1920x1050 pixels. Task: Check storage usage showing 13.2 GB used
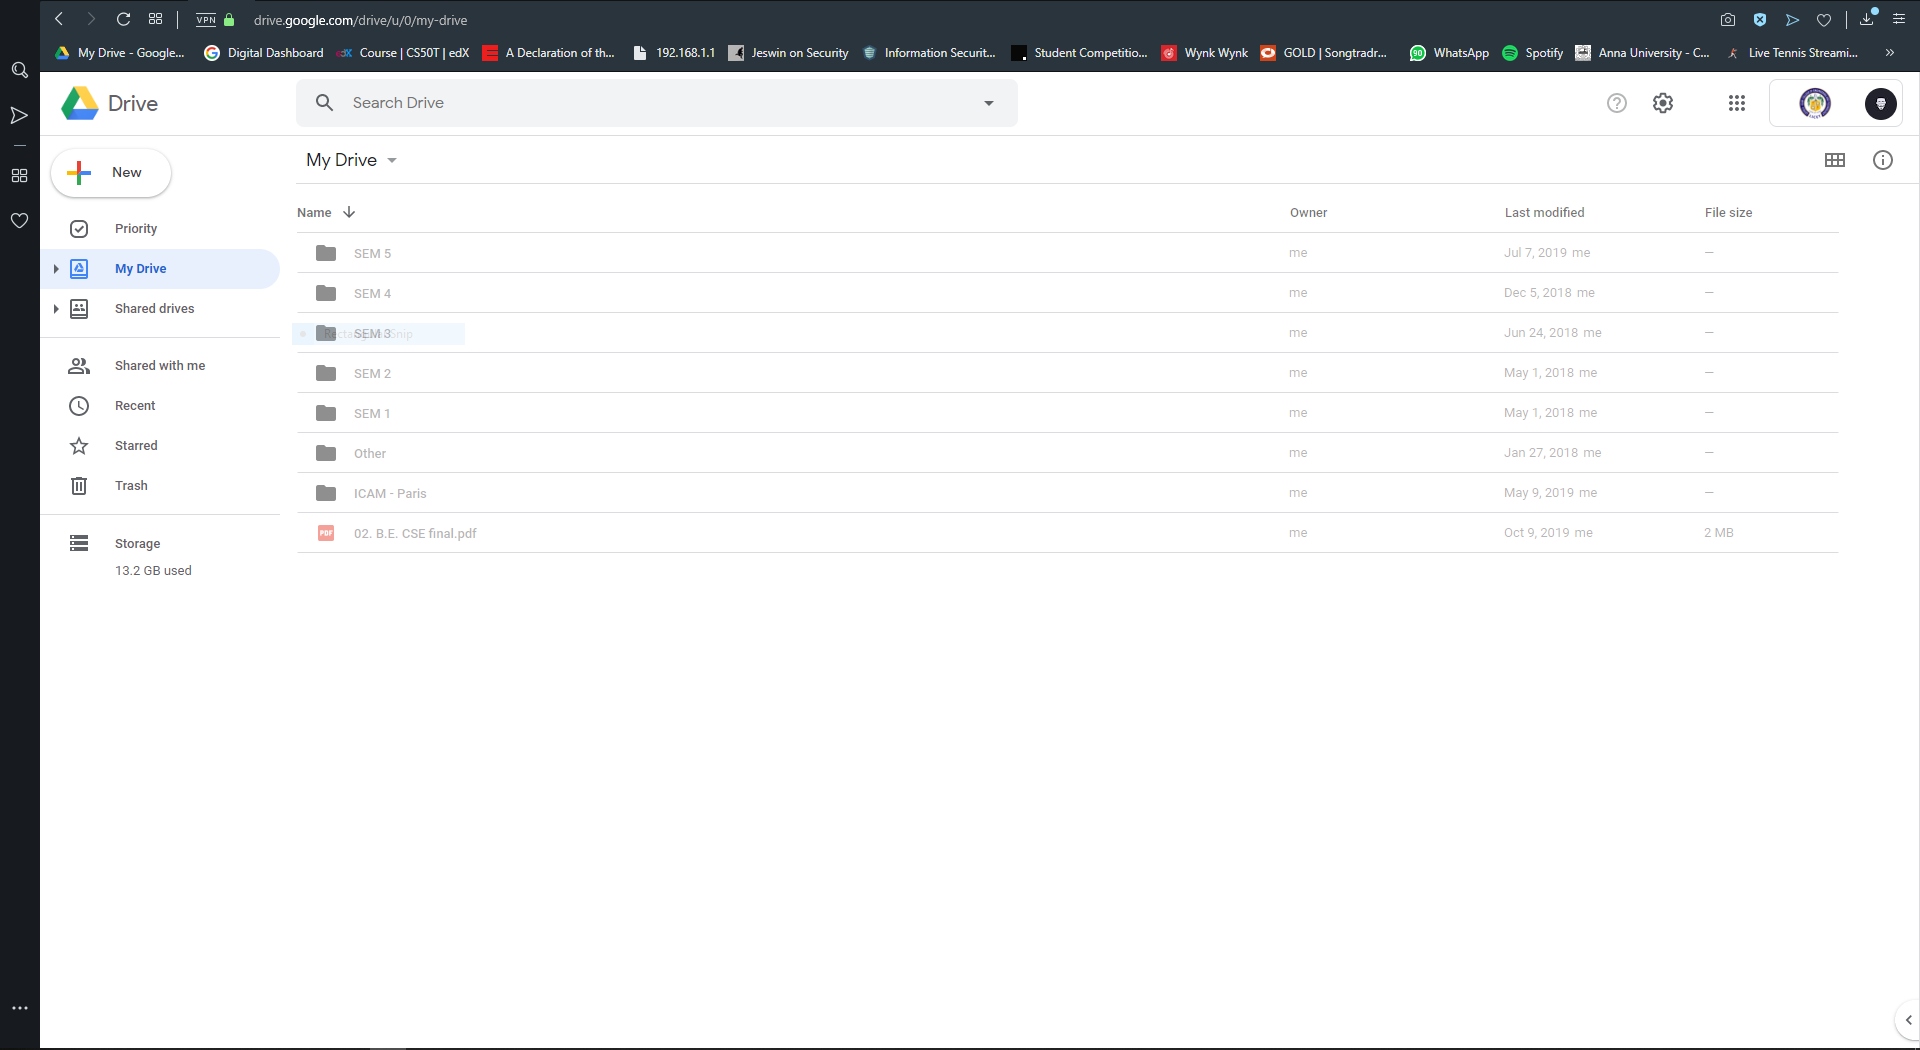pyautogui.click(x=153, y=570)
